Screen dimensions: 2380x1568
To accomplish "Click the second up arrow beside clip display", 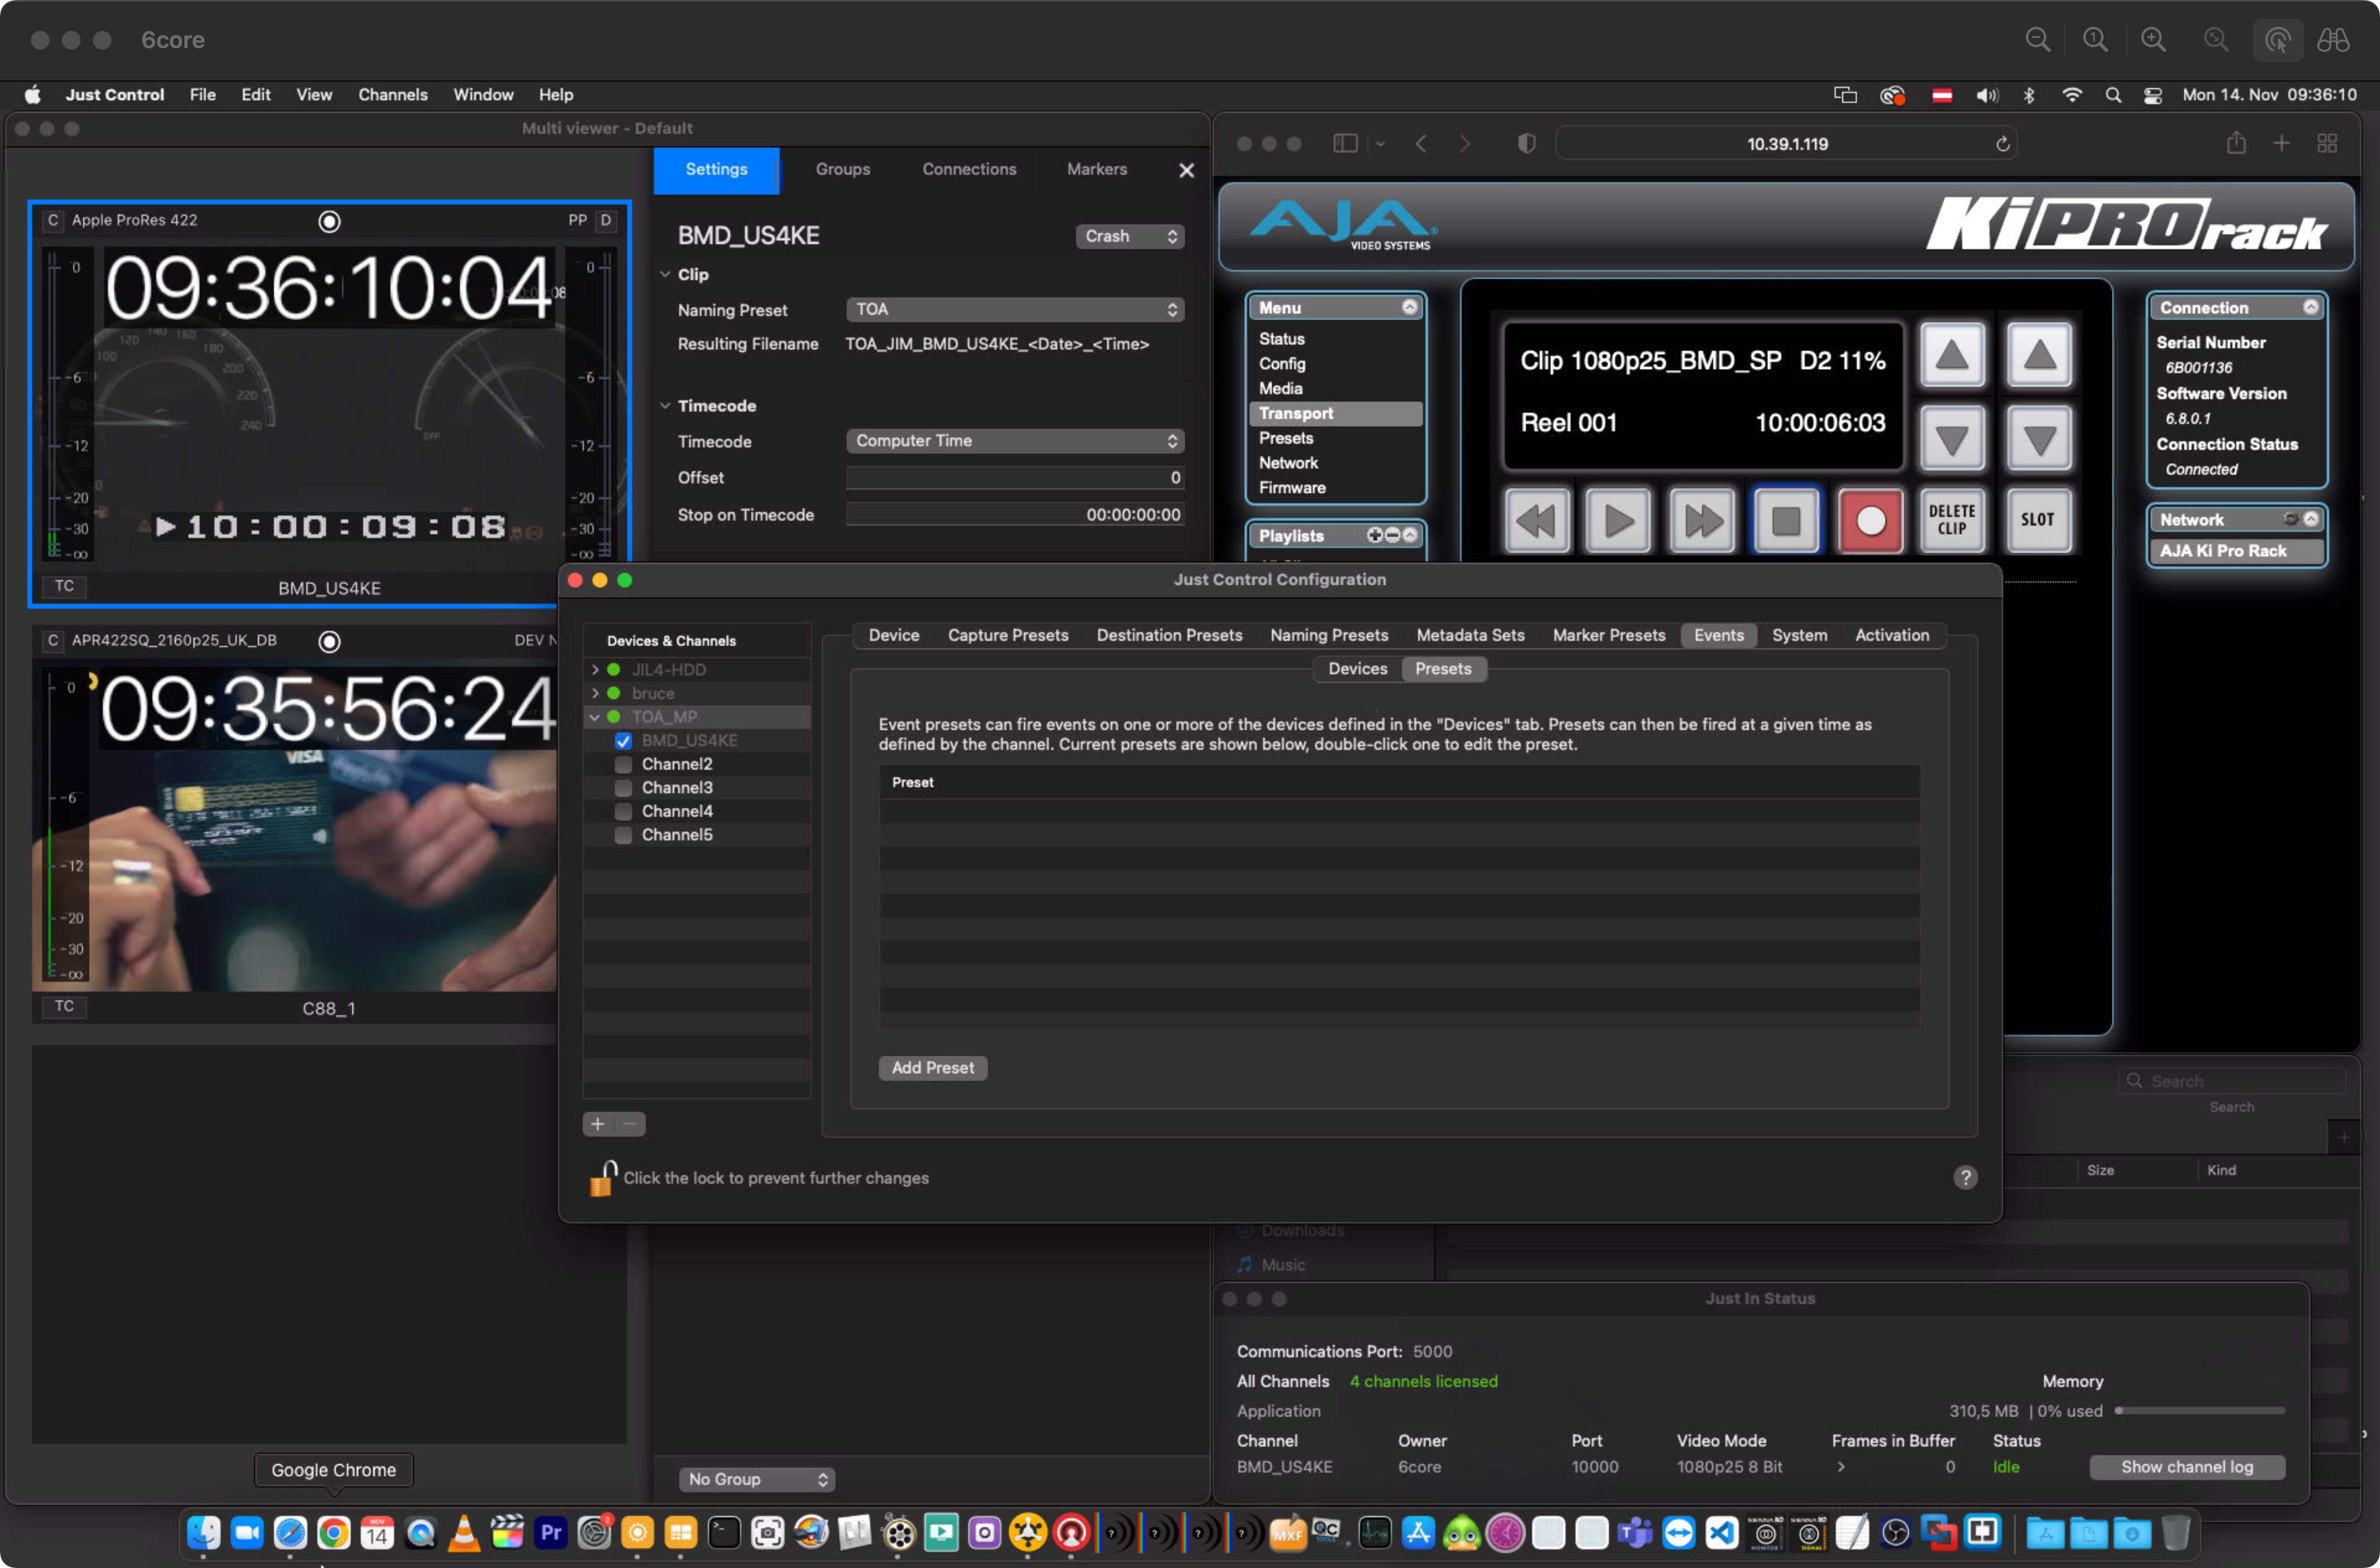I will (x=2038, y=354).
